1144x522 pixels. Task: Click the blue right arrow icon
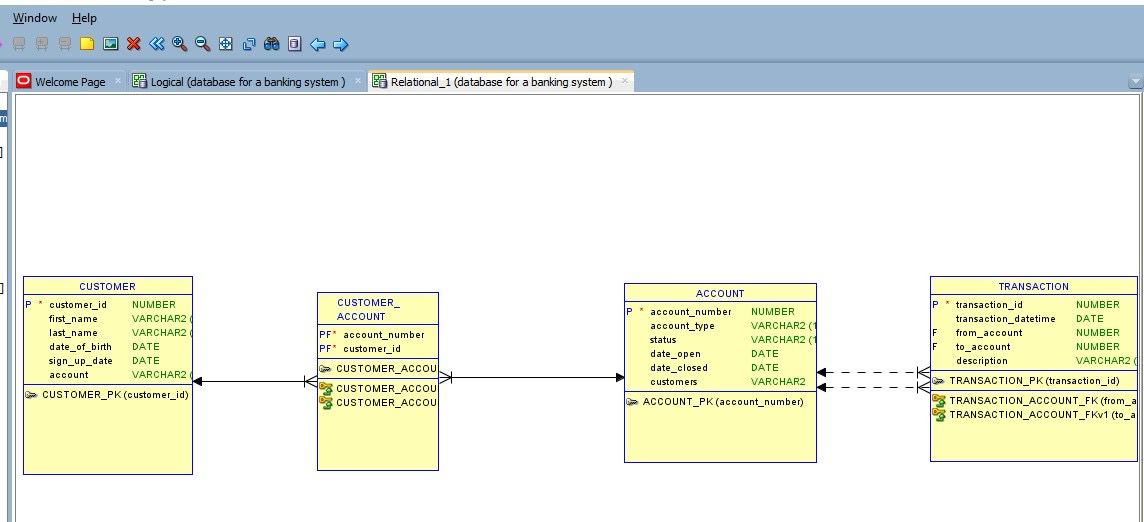340,44
